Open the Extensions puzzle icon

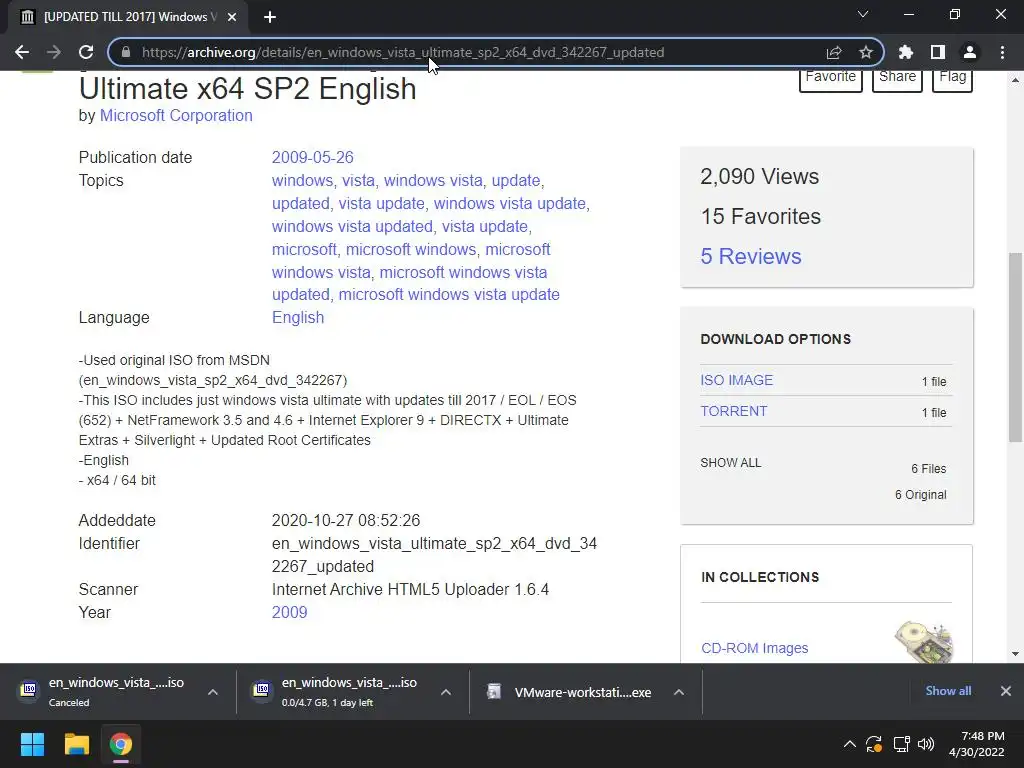pos(906,52)
